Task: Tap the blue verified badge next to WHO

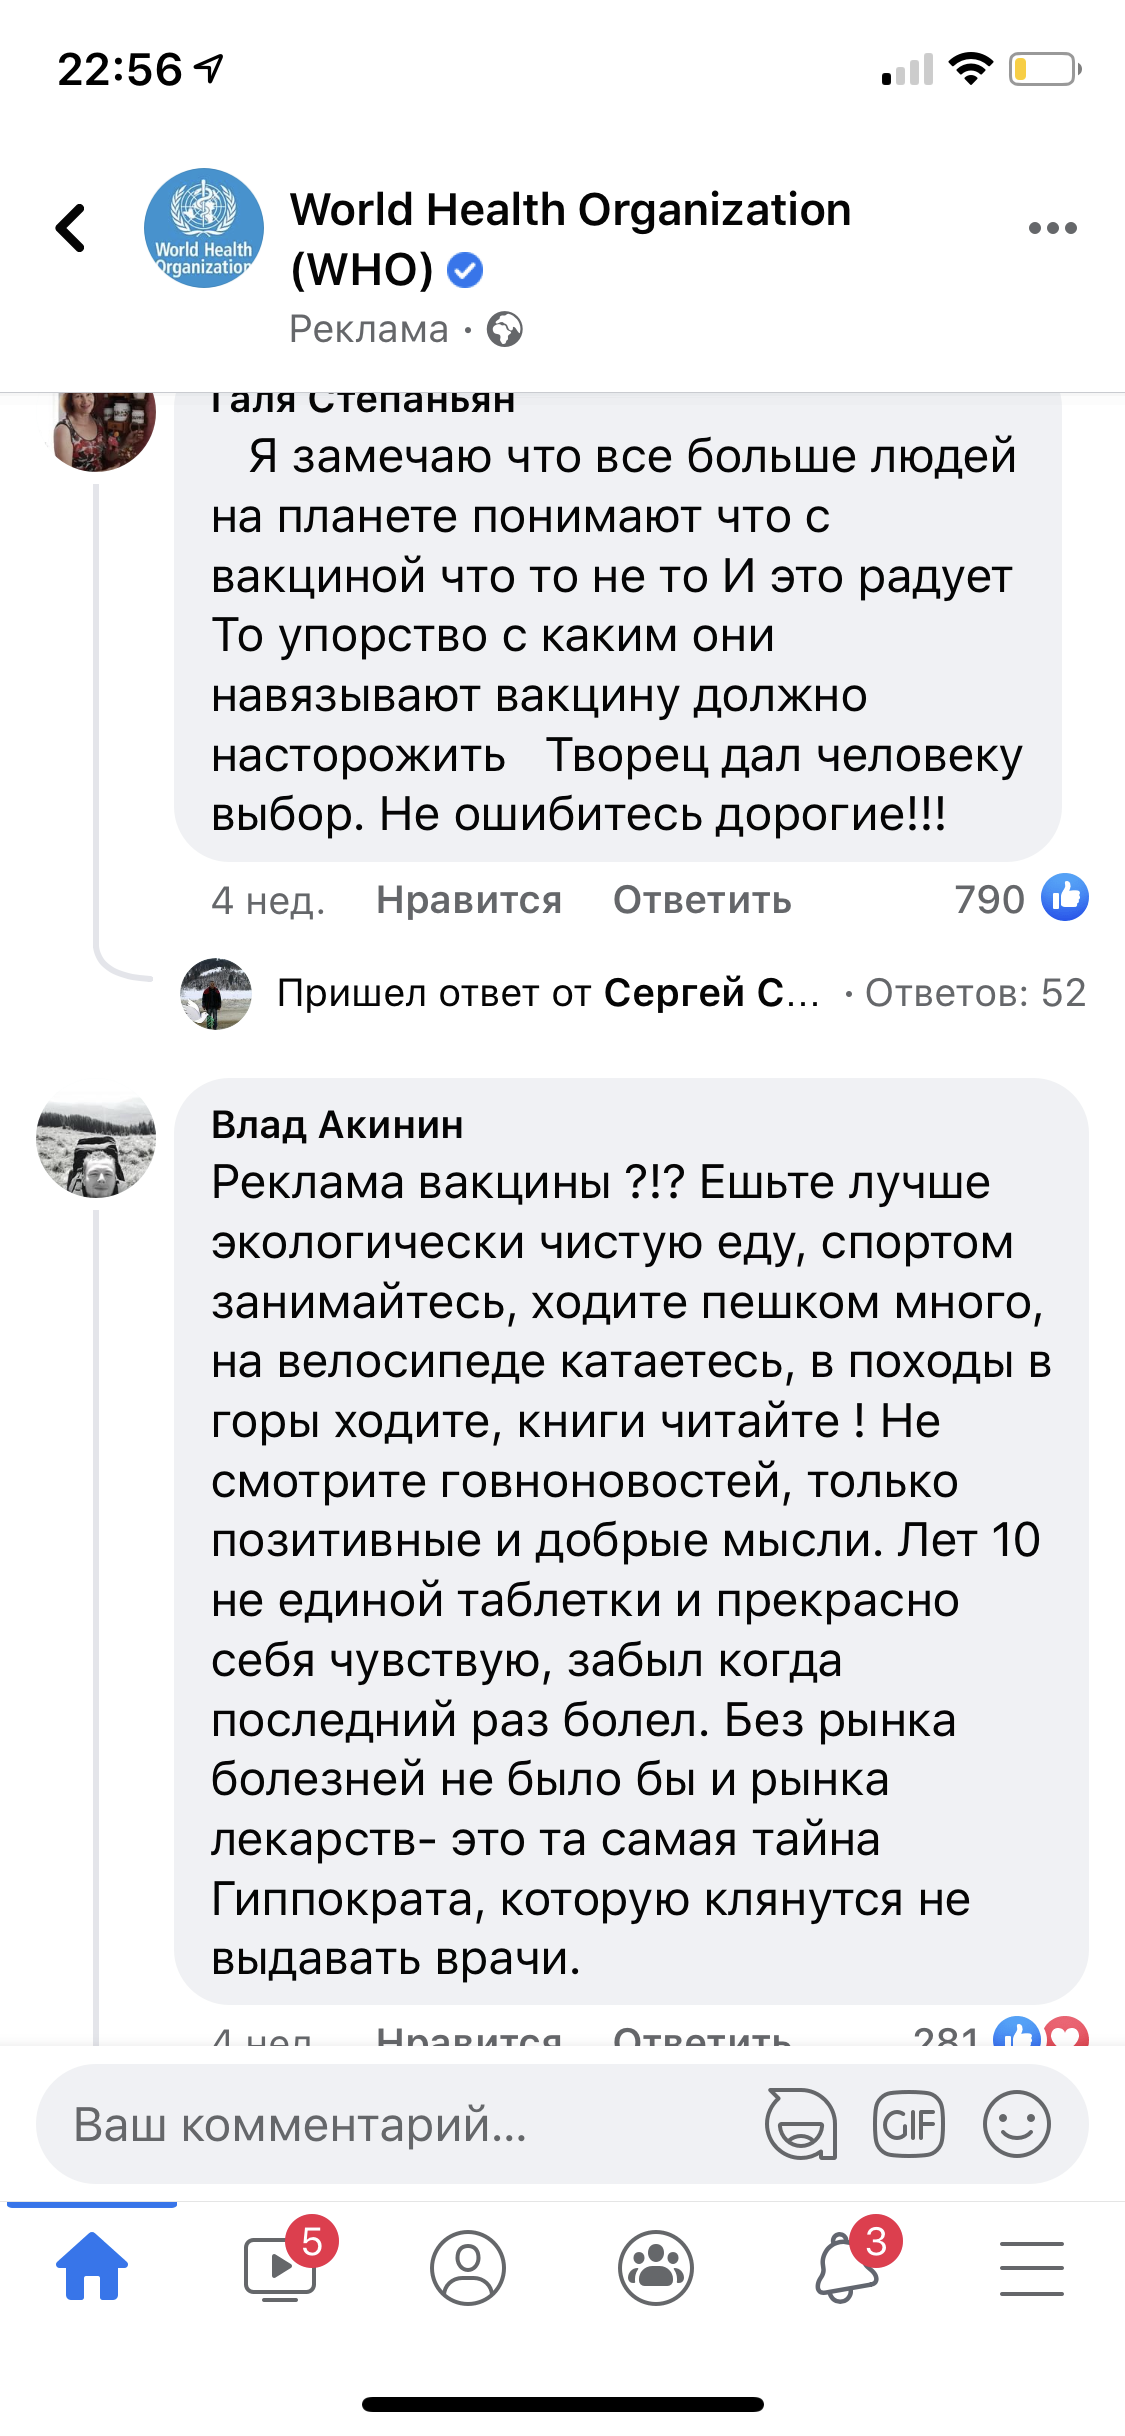Action: [465, 270]
